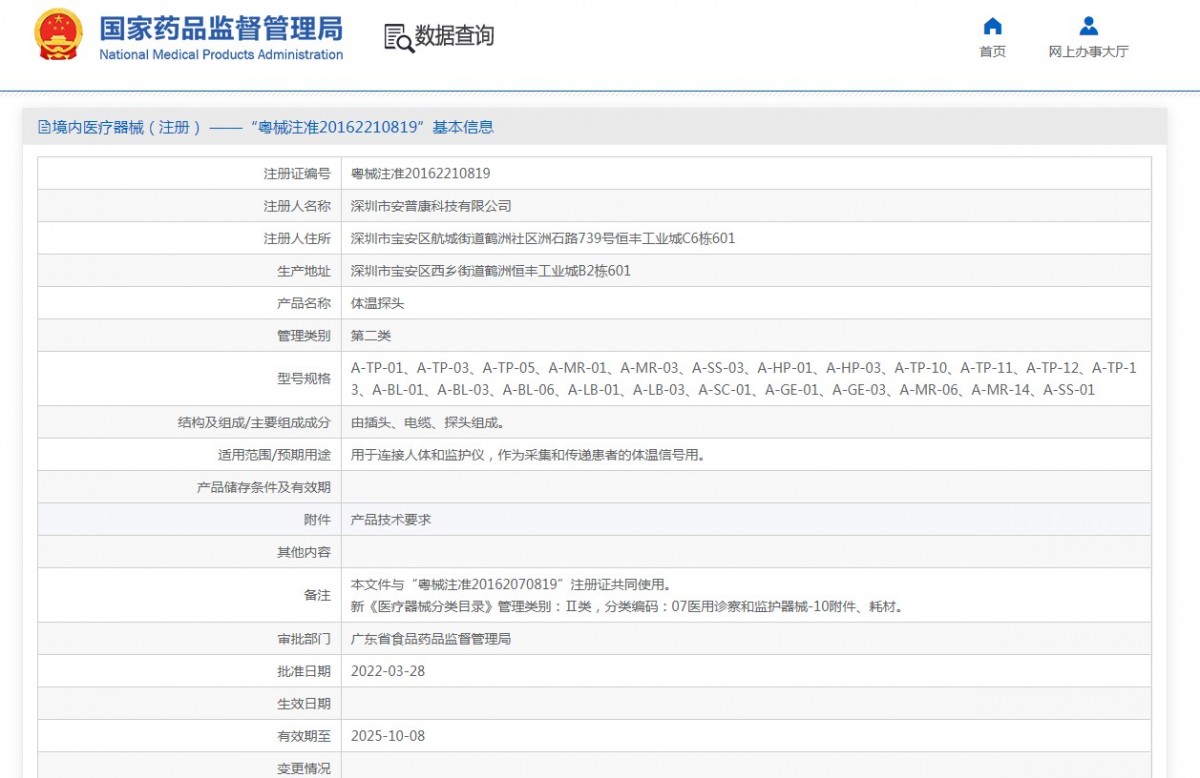
Task: Click the National Medical Products Administration subtitle
Action: pos(221,55)
